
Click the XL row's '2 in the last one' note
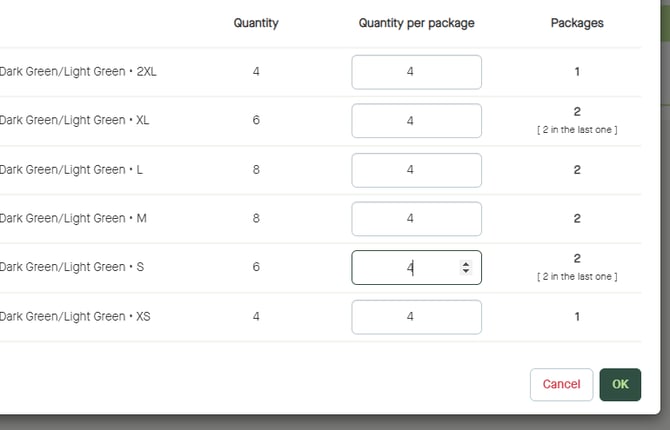[x=577, y=130]
